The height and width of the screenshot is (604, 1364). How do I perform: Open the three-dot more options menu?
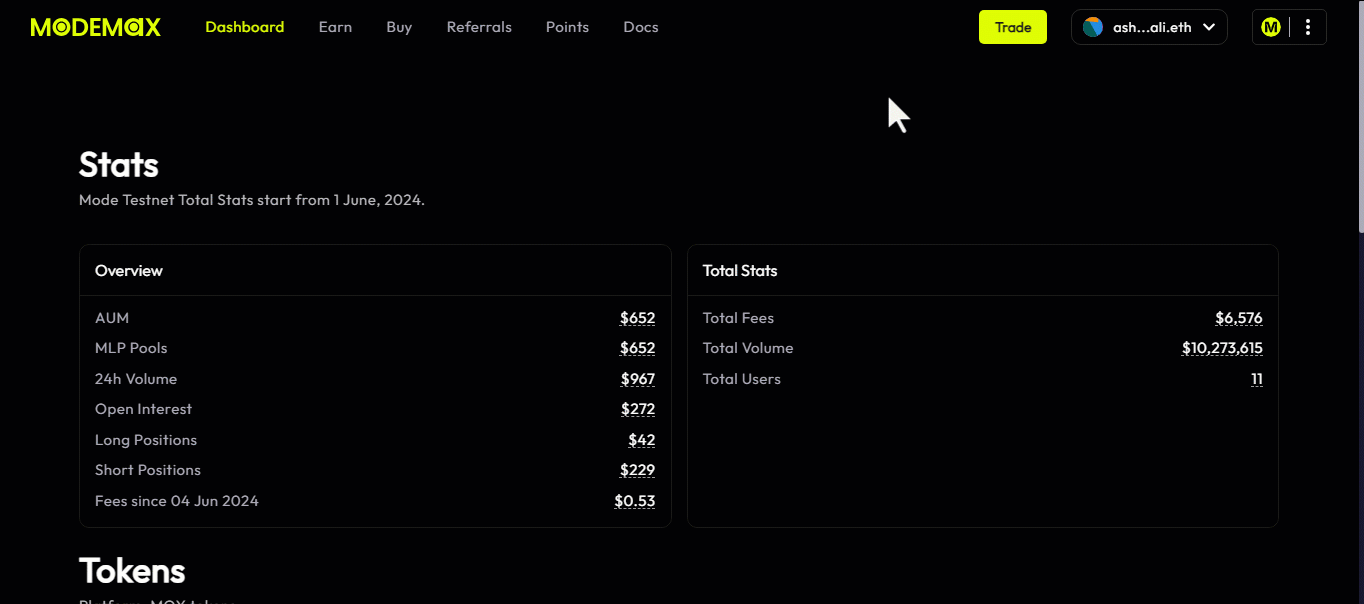click(1308, 27)
